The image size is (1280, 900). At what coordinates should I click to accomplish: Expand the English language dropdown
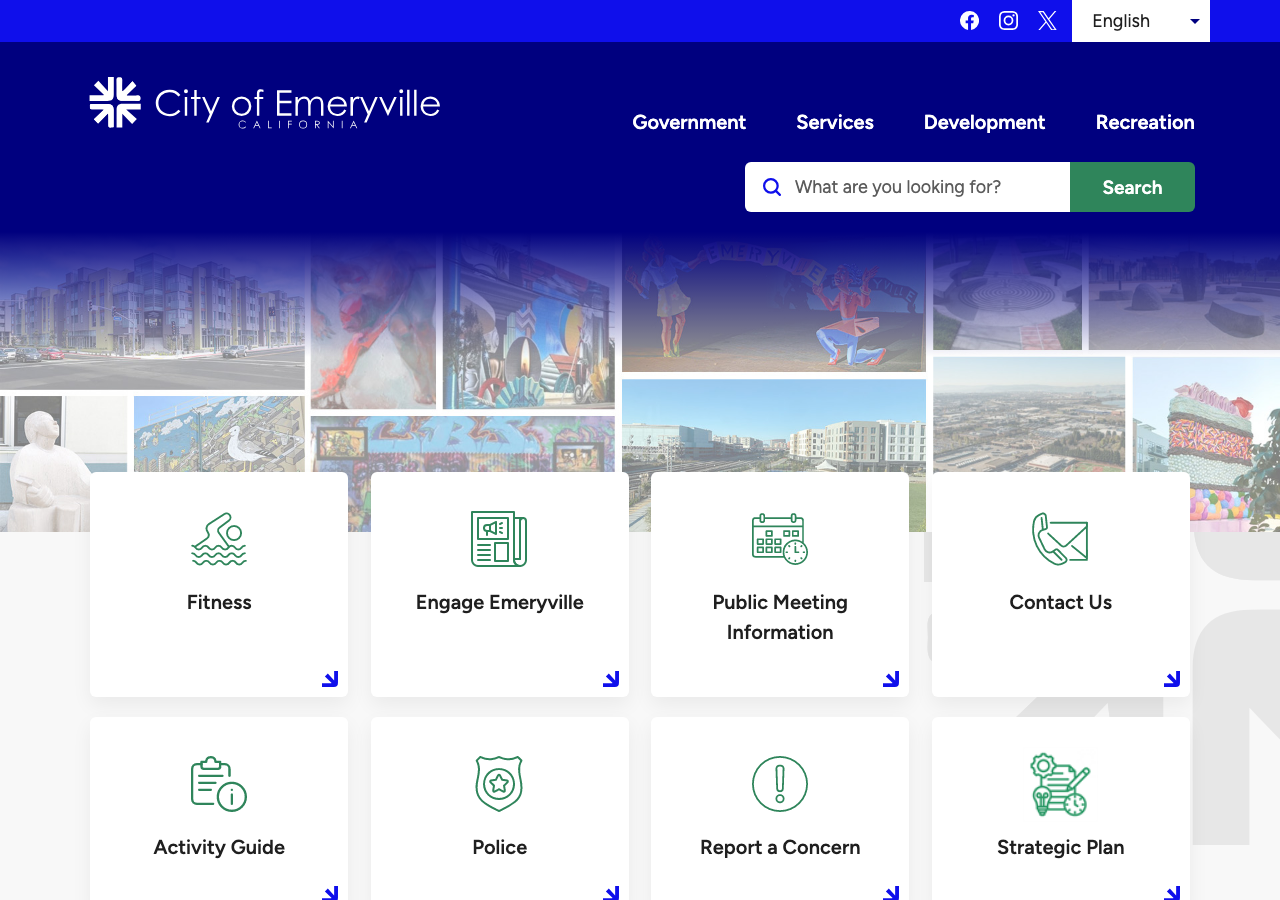pos(1141,21)
